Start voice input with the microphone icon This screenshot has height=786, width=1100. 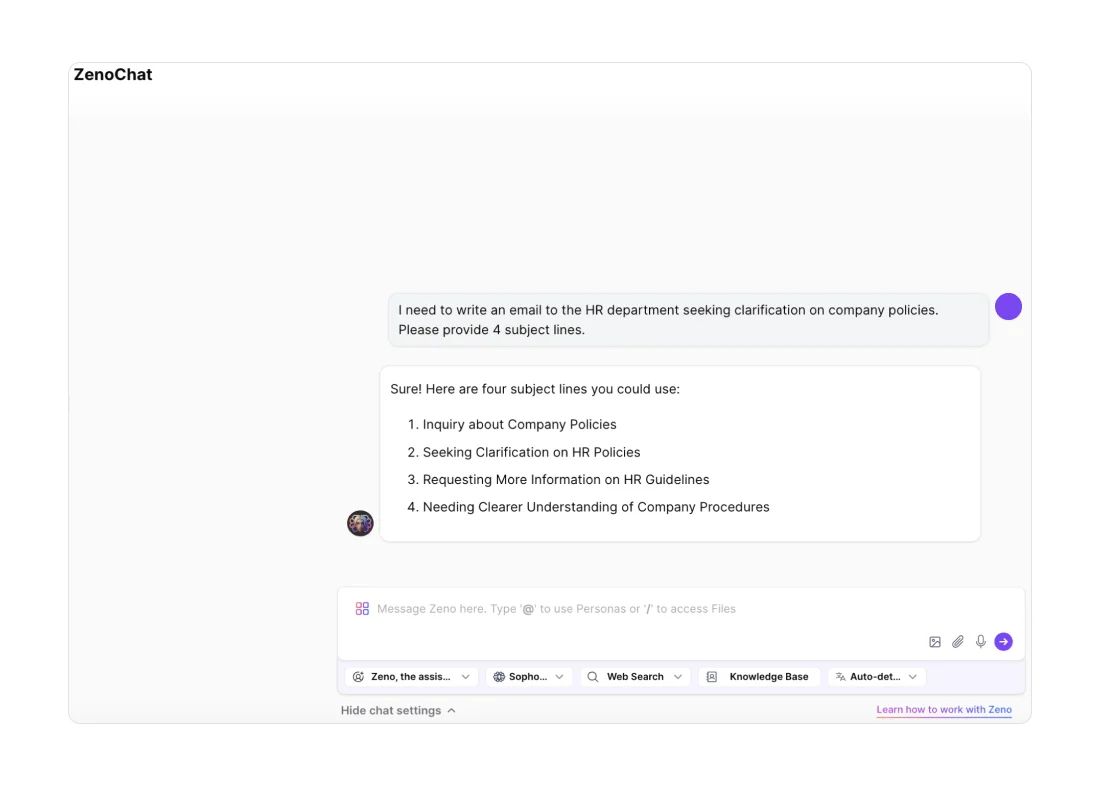(x=981, y=641)
